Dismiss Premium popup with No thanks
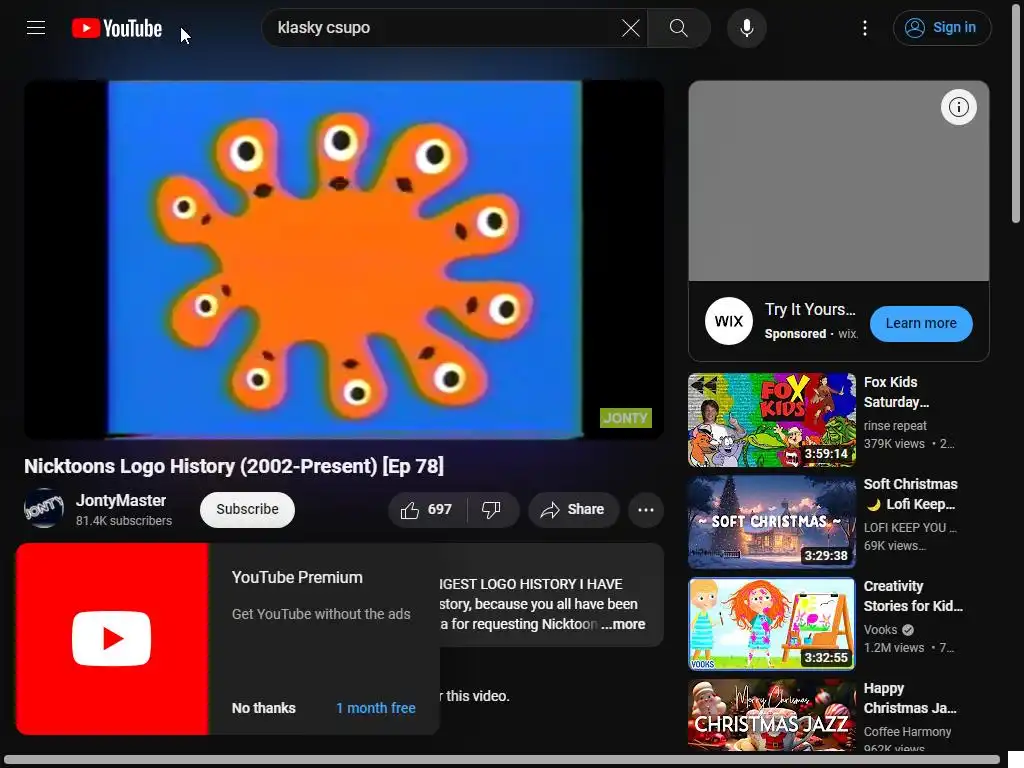The height and width of the screenshot is (768, 1024). [264, 708]
